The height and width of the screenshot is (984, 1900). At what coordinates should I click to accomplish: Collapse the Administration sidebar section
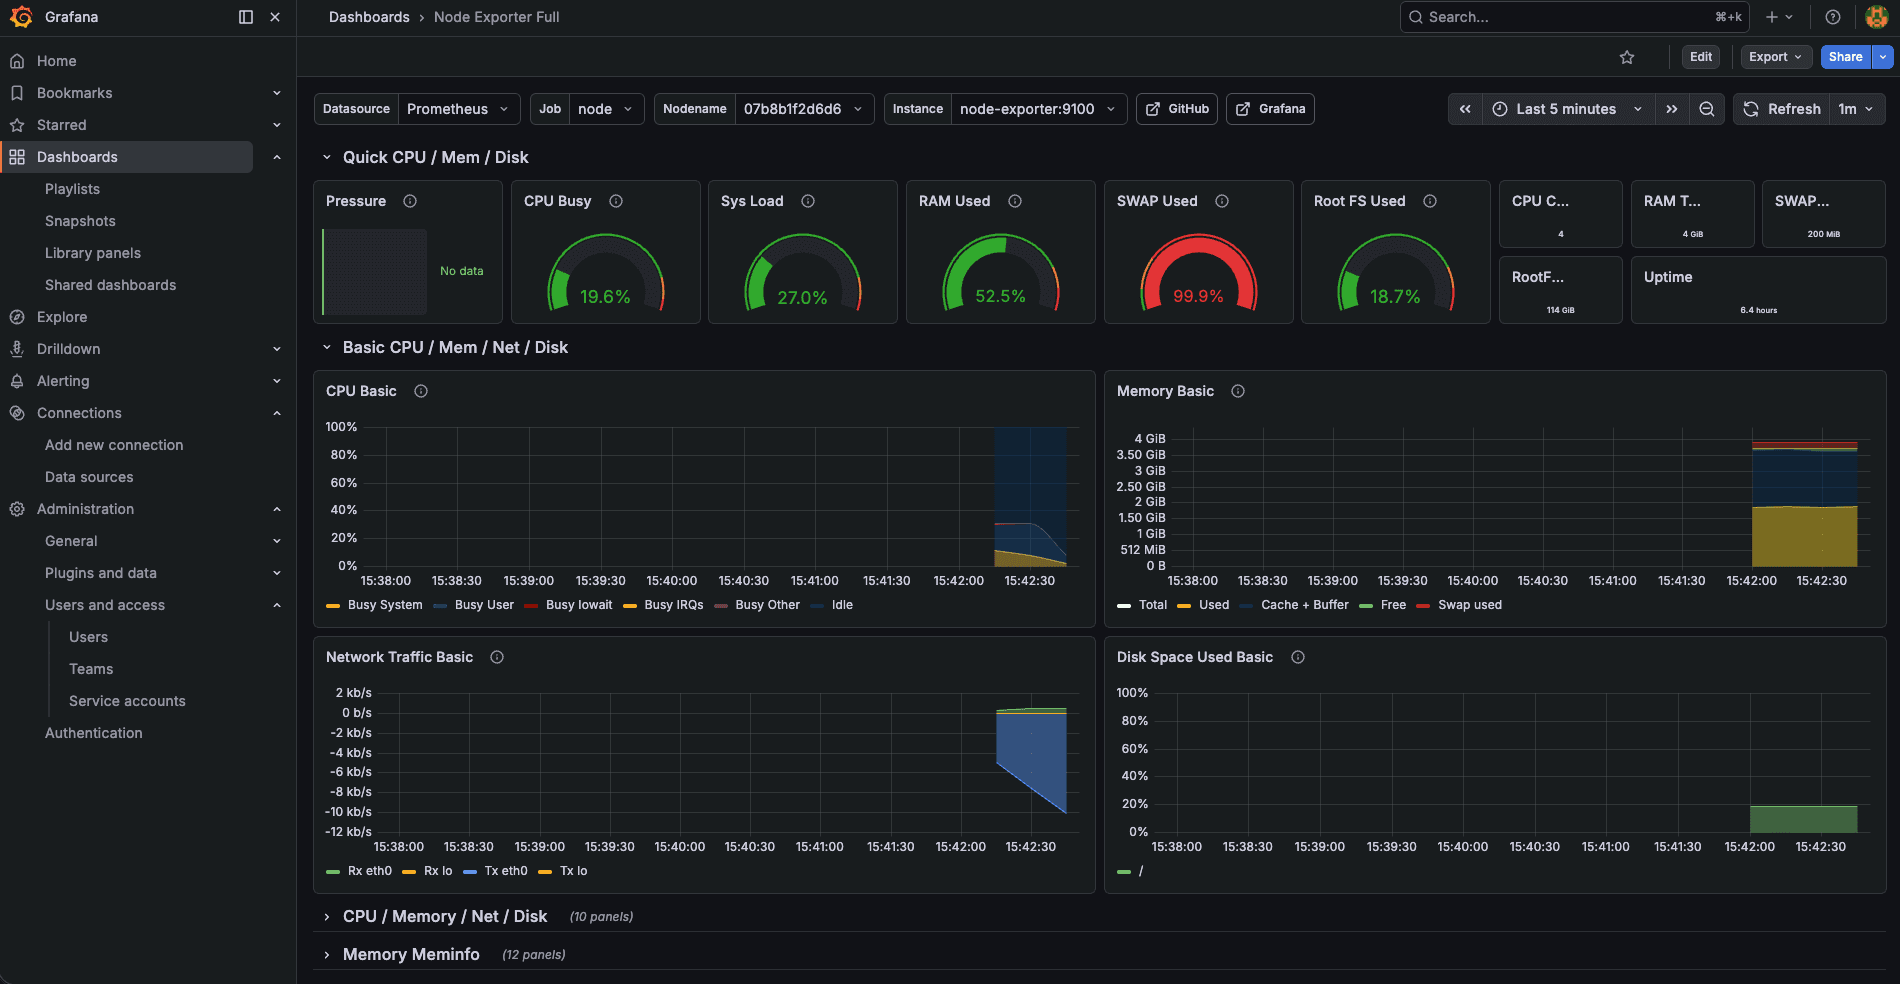(x=277, y=509)
